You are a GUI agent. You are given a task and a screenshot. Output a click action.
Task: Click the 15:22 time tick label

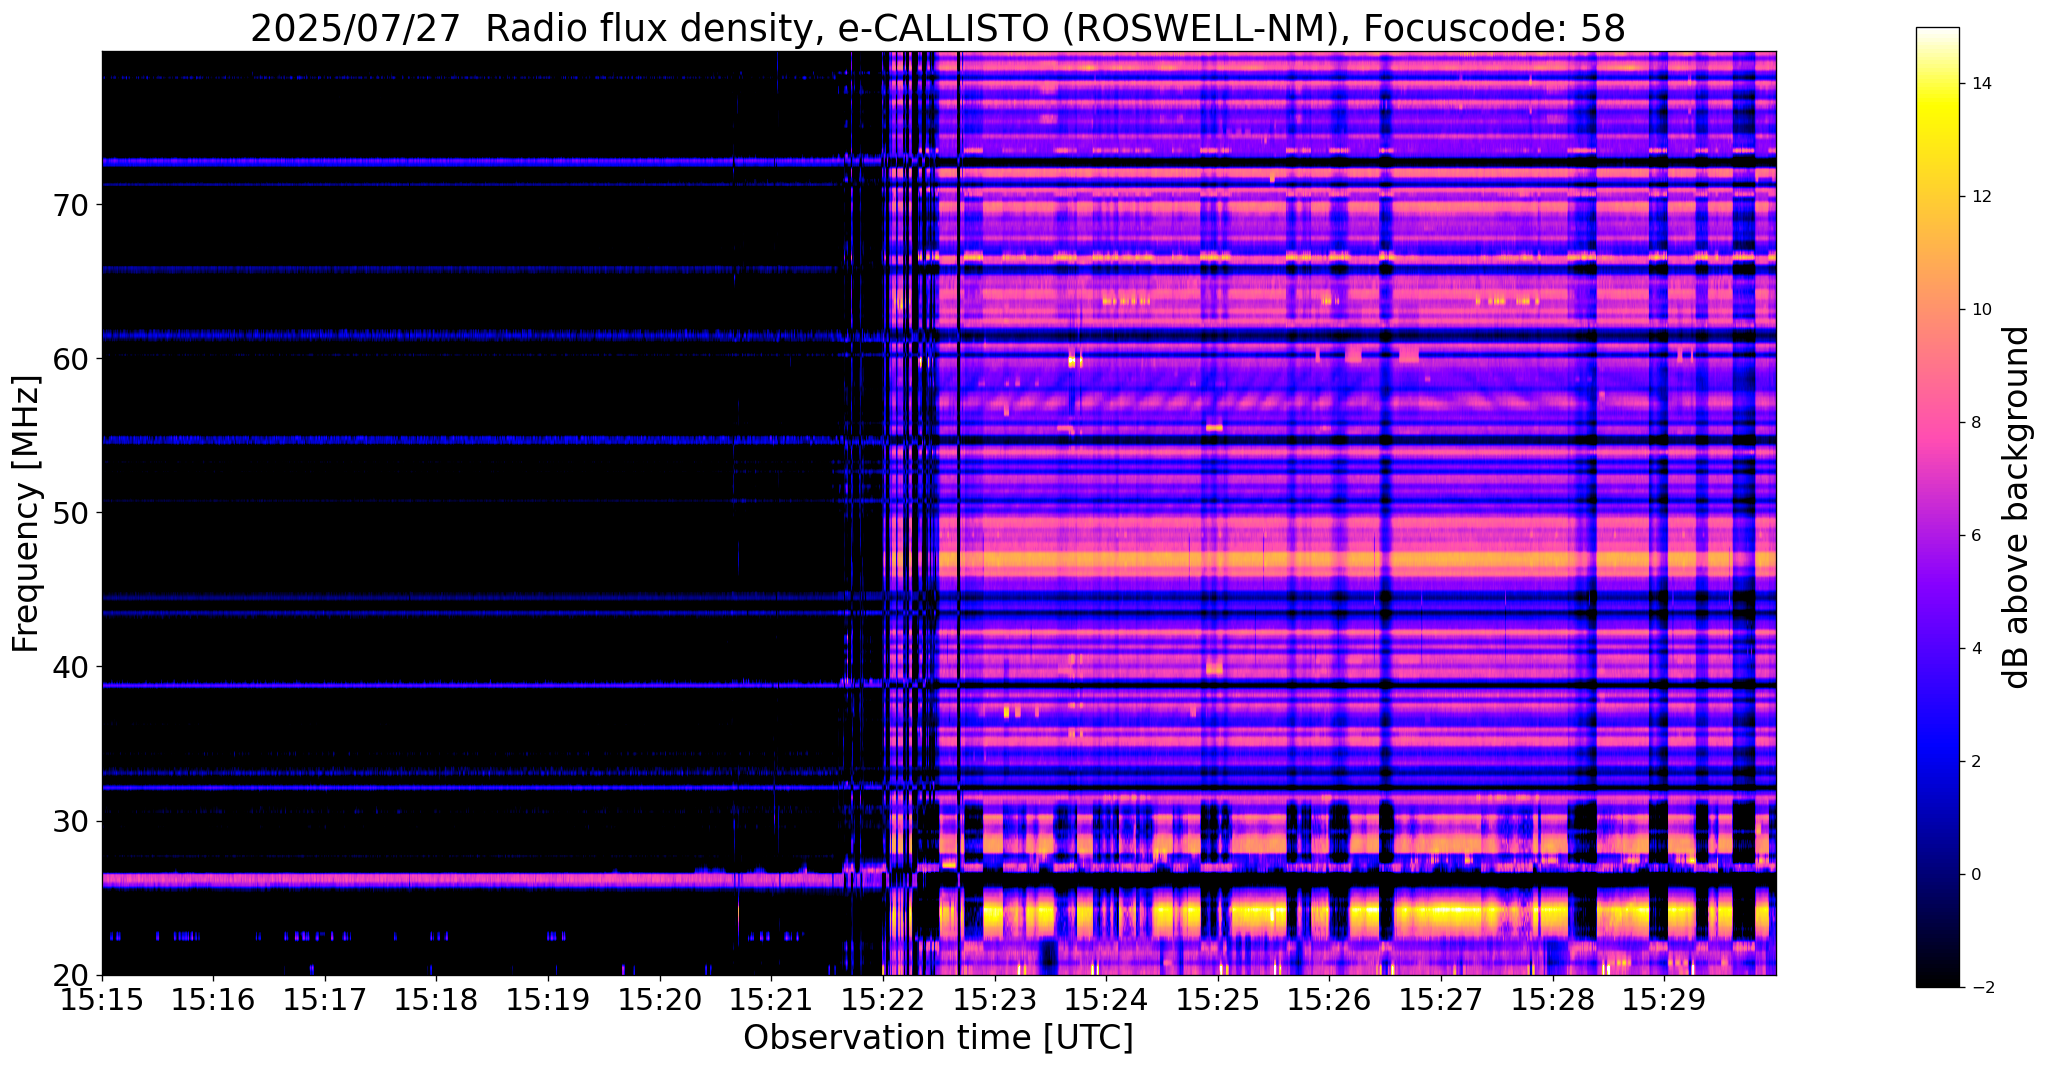coord(883,999)
